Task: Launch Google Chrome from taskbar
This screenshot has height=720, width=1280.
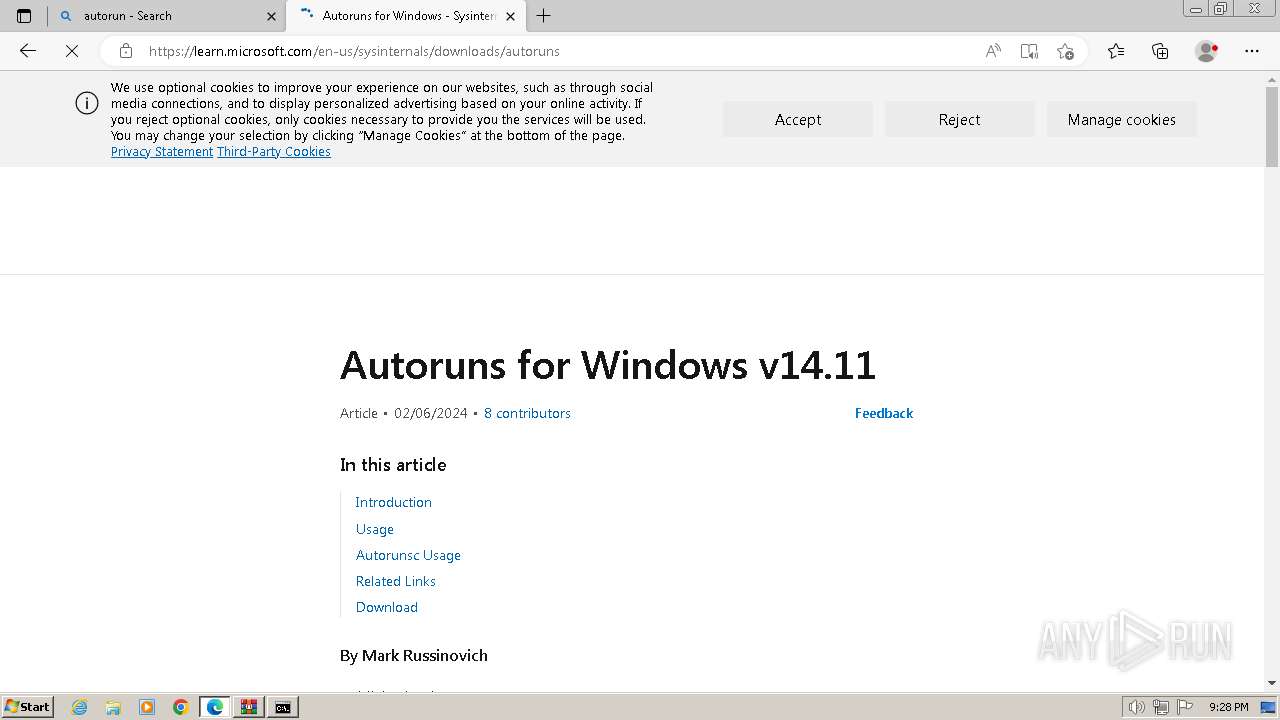Action: 181,707
